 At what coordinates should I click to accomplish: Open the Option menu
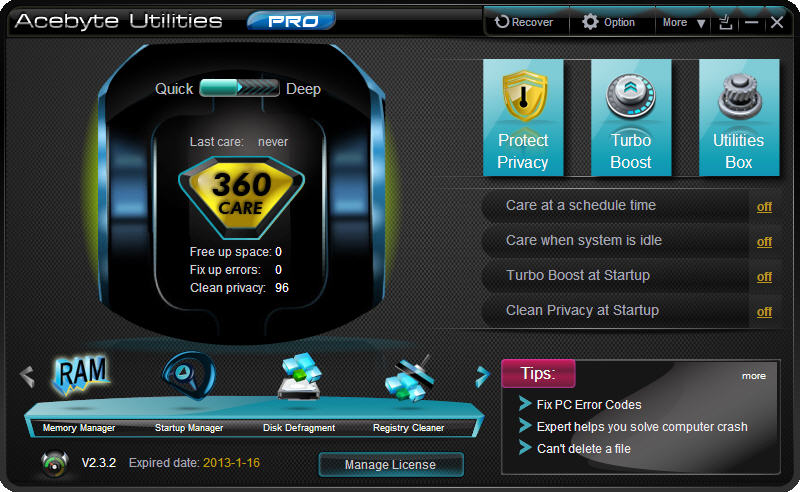609,22
